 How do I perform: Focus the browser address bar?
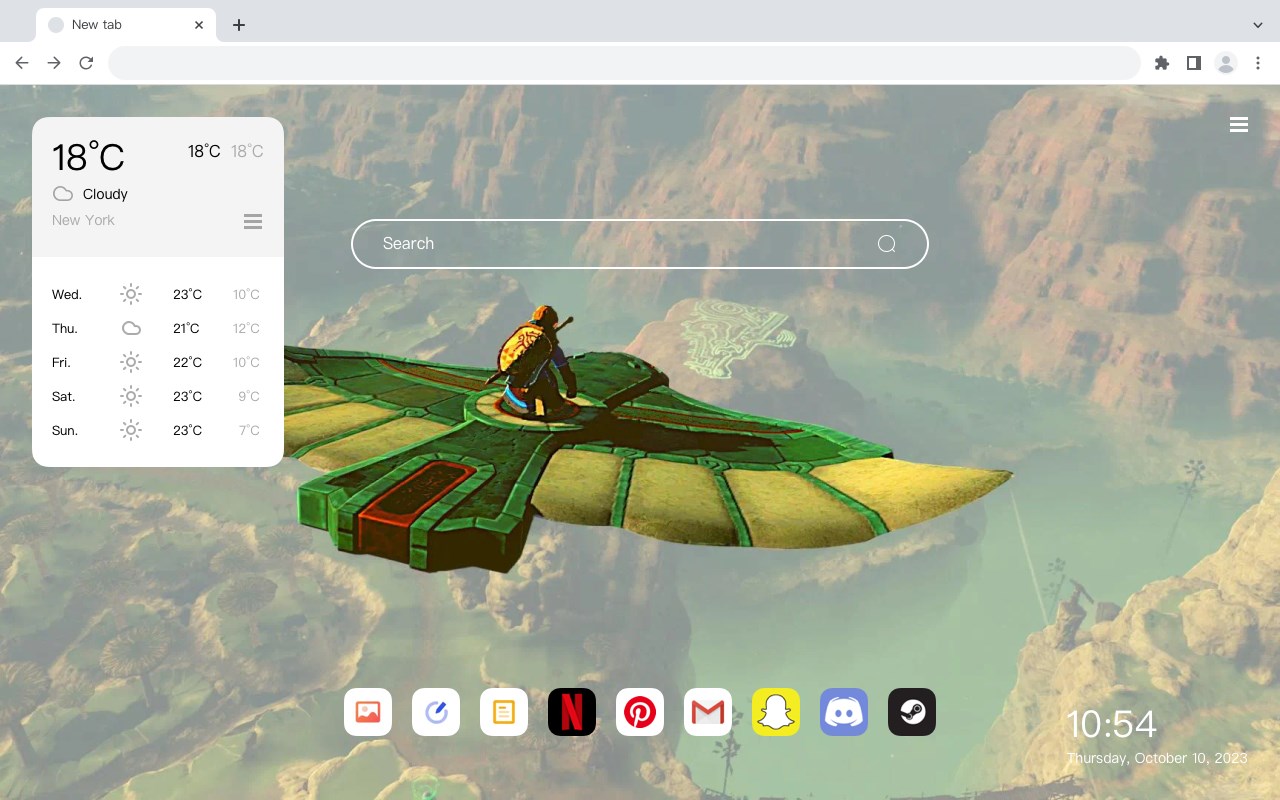coord(624,63)
